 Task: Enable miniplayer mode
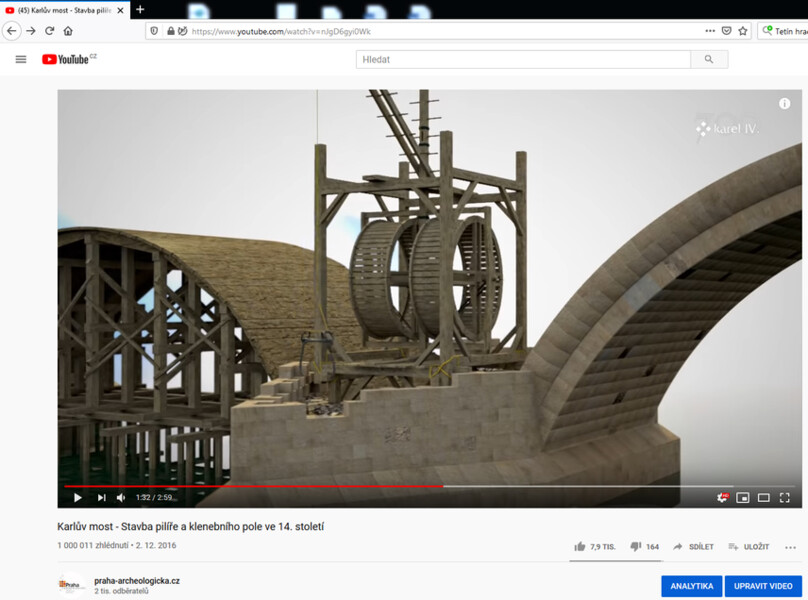tap(743, 497)
